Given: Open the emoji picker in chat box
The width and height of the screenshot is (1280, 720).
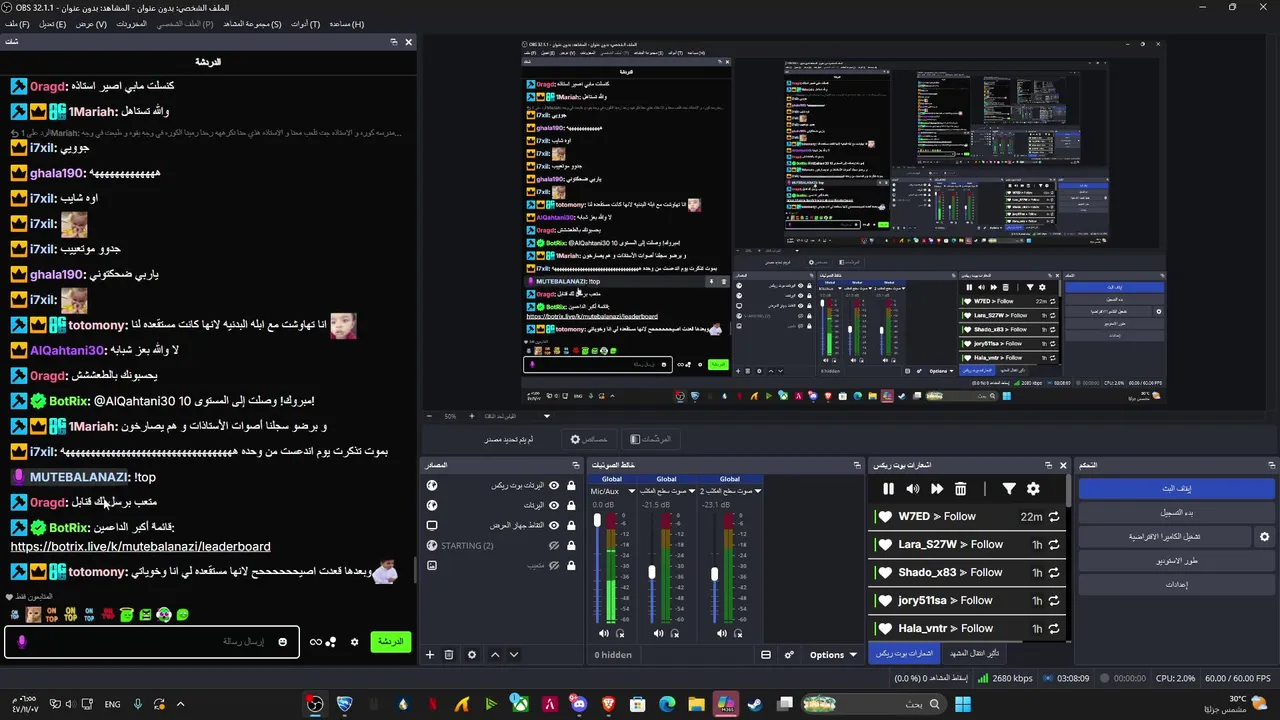Looking at the screenshot, I should (x=283, y=642).
